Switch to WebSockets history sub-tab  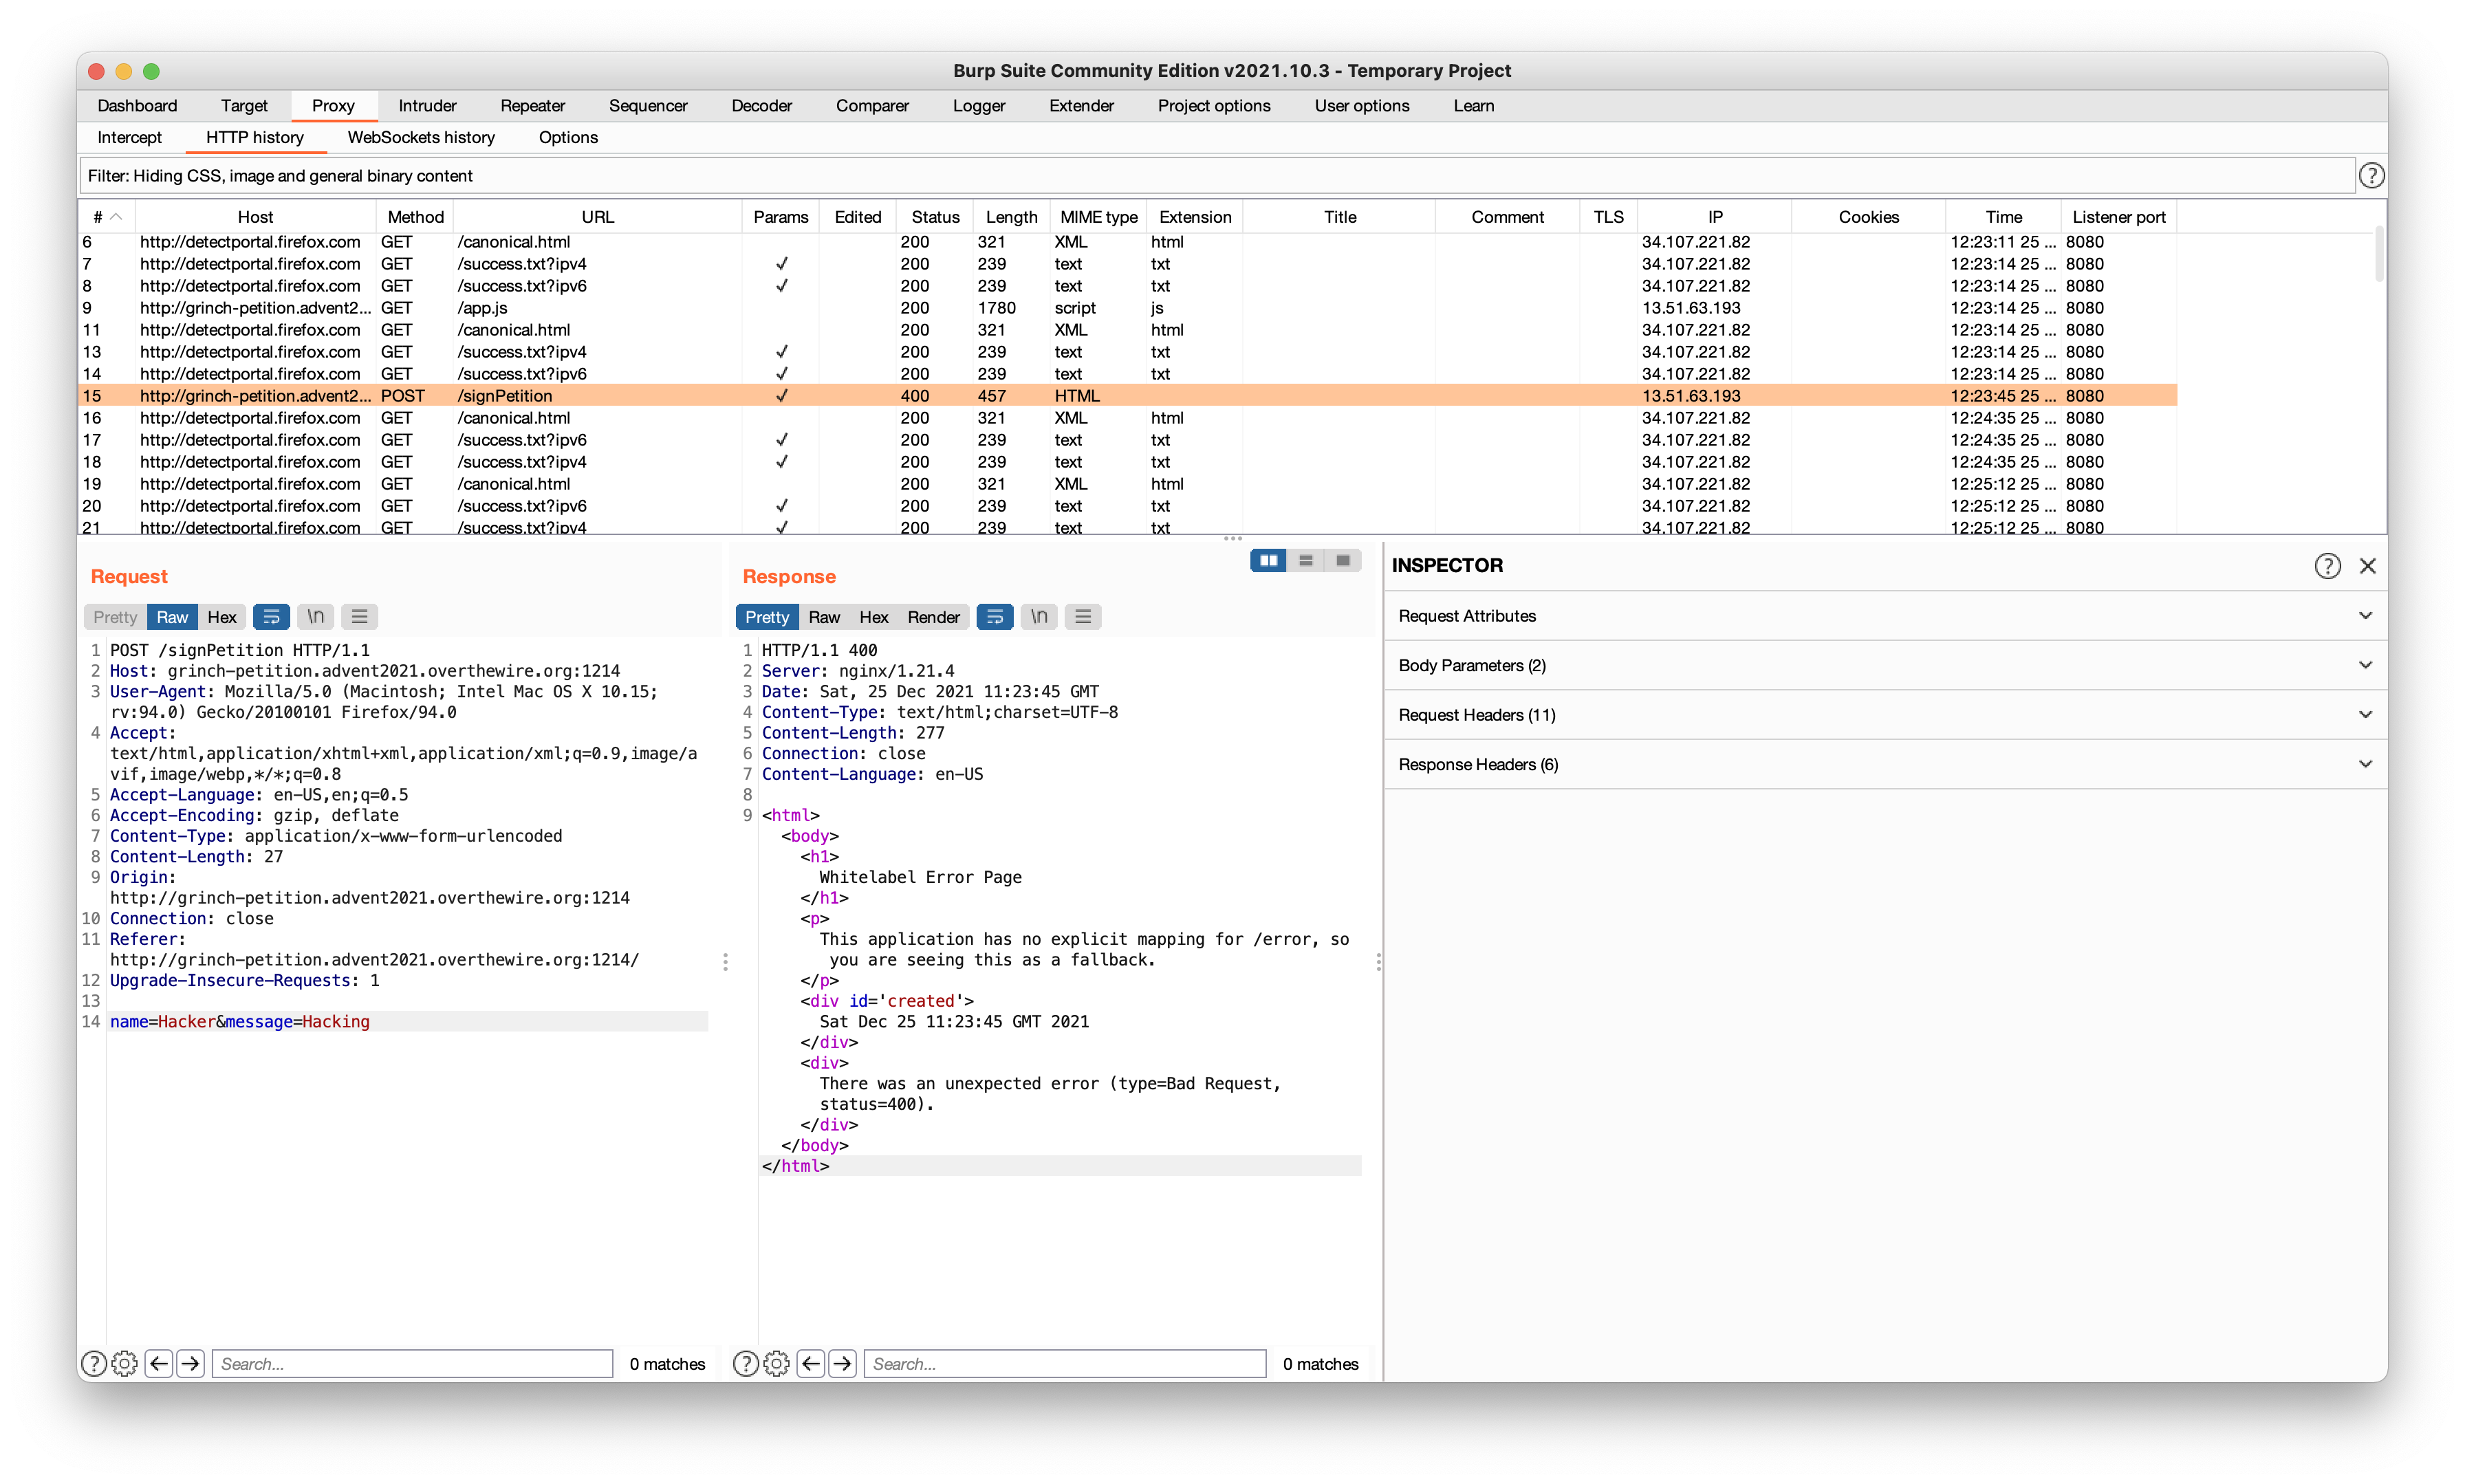(421, 137)
